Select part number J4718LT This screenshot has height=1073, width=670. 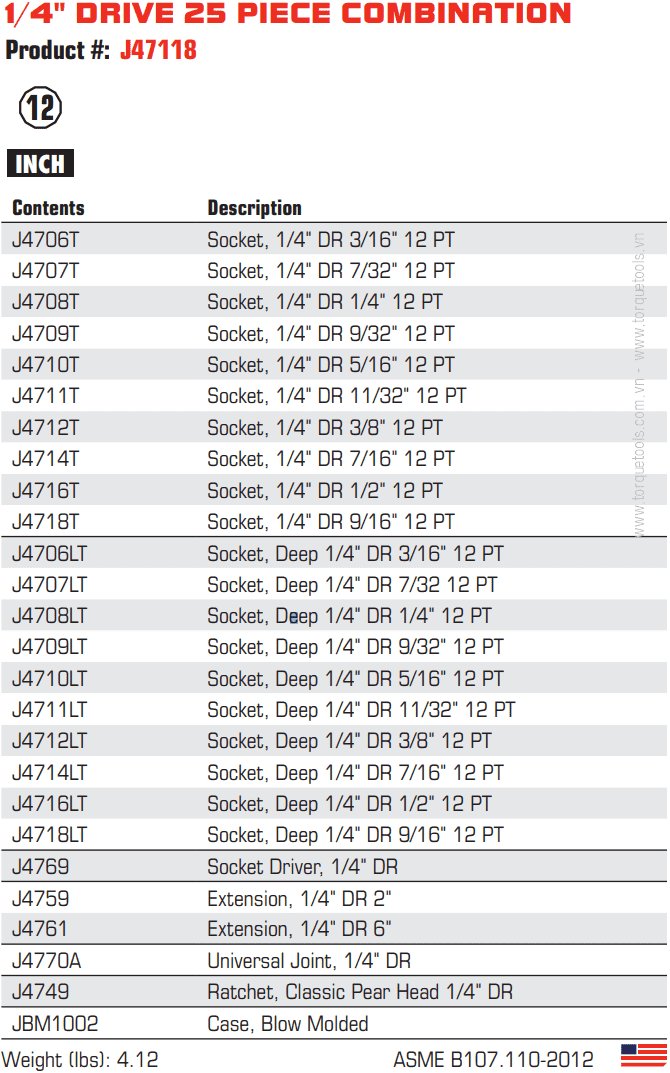click(50, 834)
